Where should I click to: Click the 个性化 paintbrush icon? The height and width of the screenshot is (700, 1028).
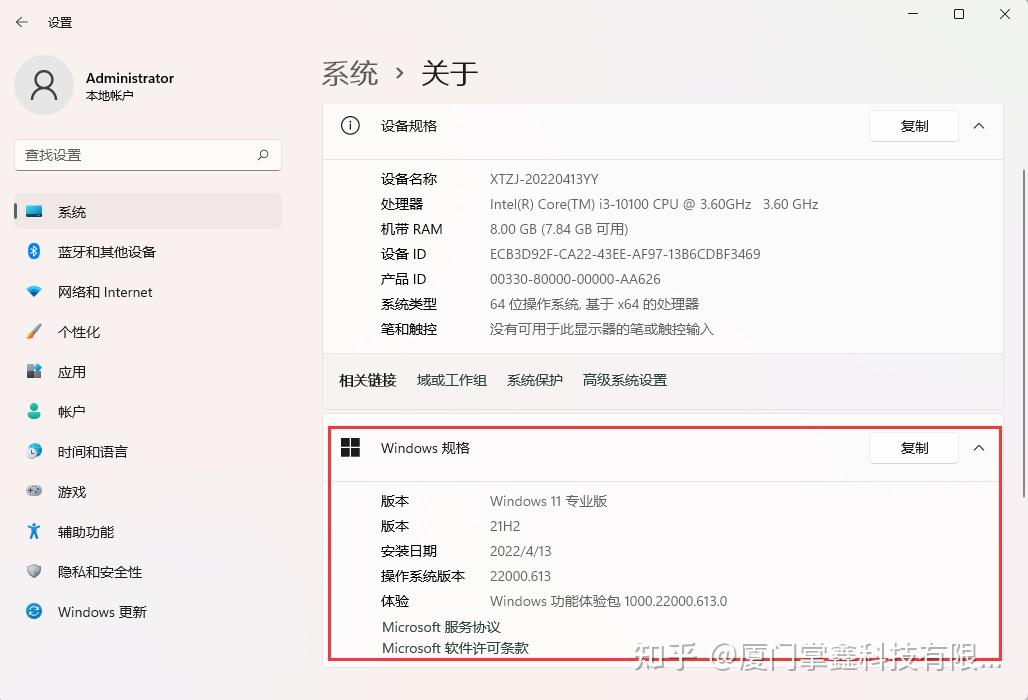[34, 332]
